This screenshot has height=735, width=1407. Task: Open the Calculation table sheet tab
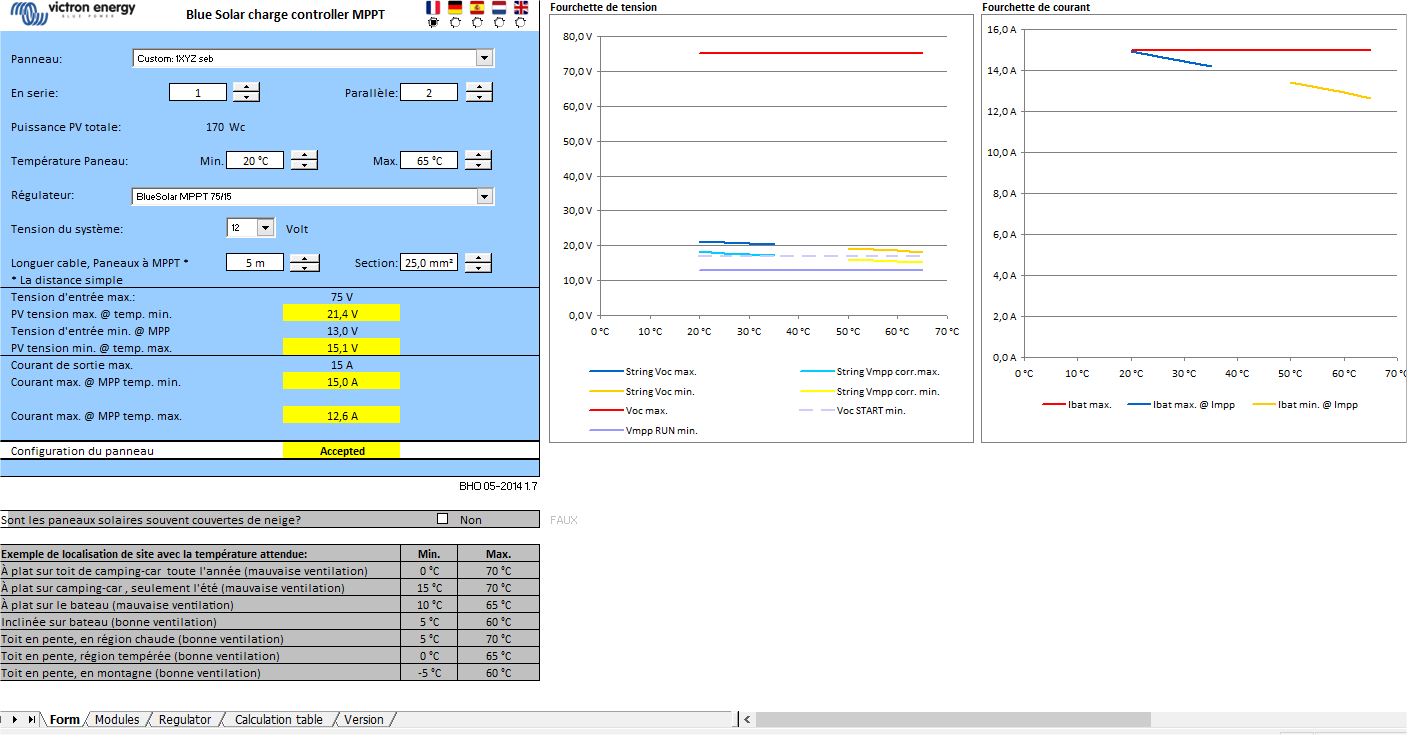coord(278,719)
